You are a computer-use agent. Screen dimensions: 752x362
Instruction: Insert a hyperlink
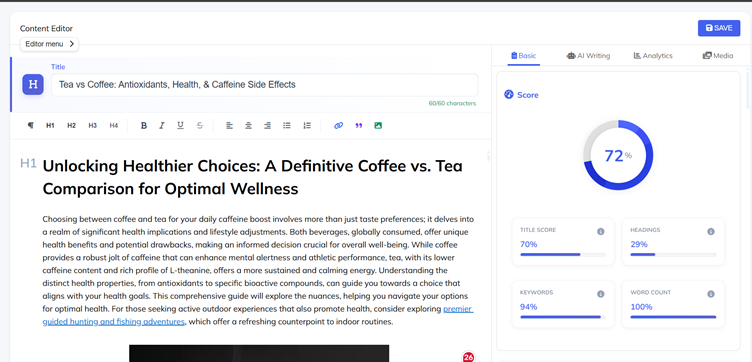pyautogui.click(x=339, y=126)
